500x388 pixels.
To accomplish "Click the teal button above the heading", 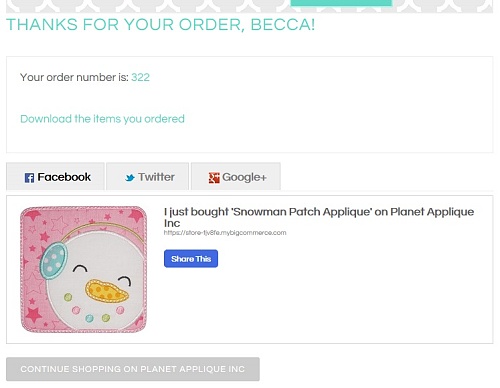I will (x=341, y=3).
